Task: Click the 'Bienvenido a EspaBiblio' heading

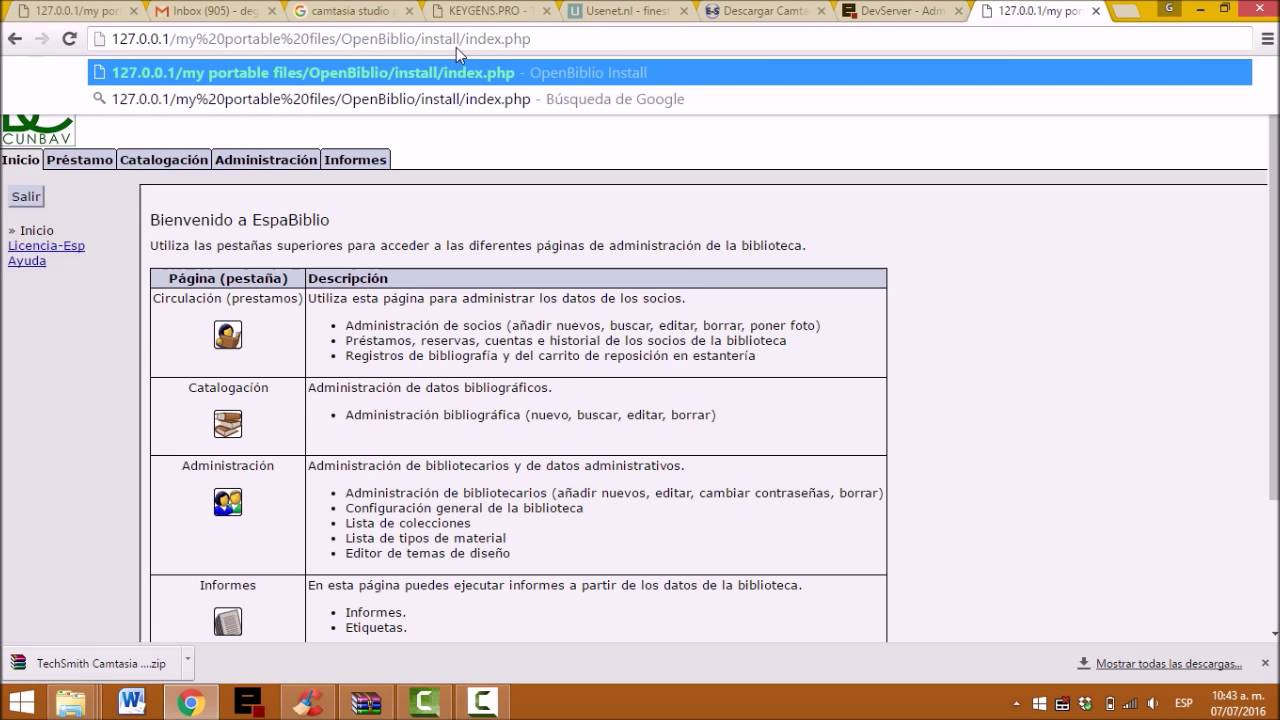Action: [239, 220]
